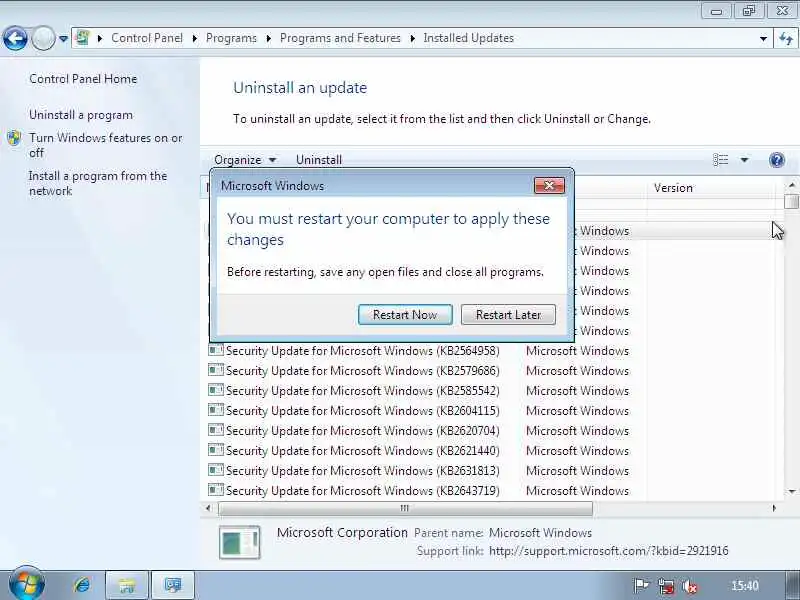Open the view options dropdown arrow

click(744, 160)
